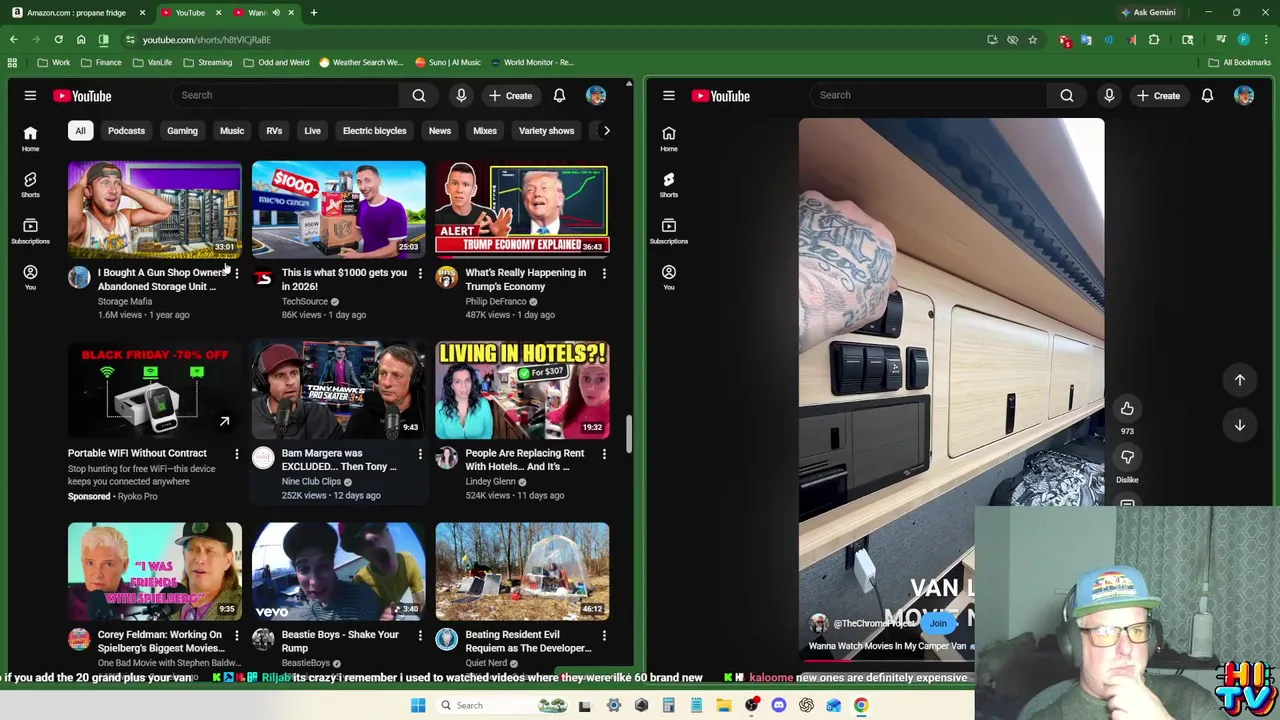Select the News filter chip
This screenshot has width=1280, height=720.
440,131
